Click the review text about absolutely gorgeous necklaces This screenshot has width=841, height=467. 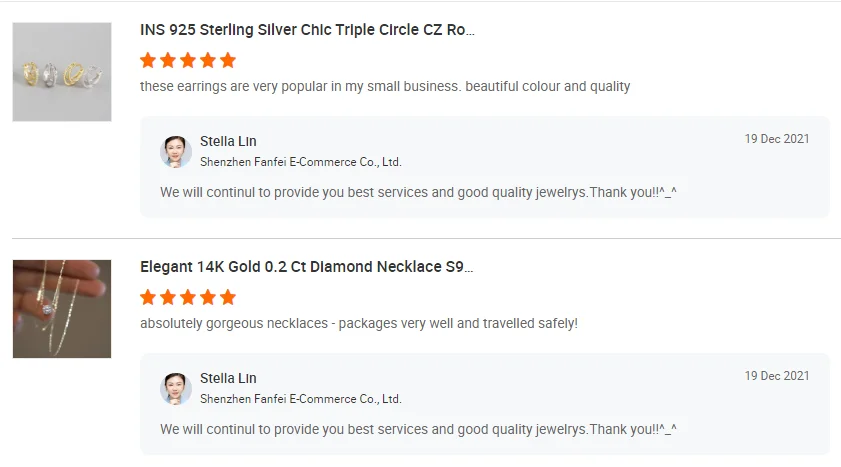359,323
